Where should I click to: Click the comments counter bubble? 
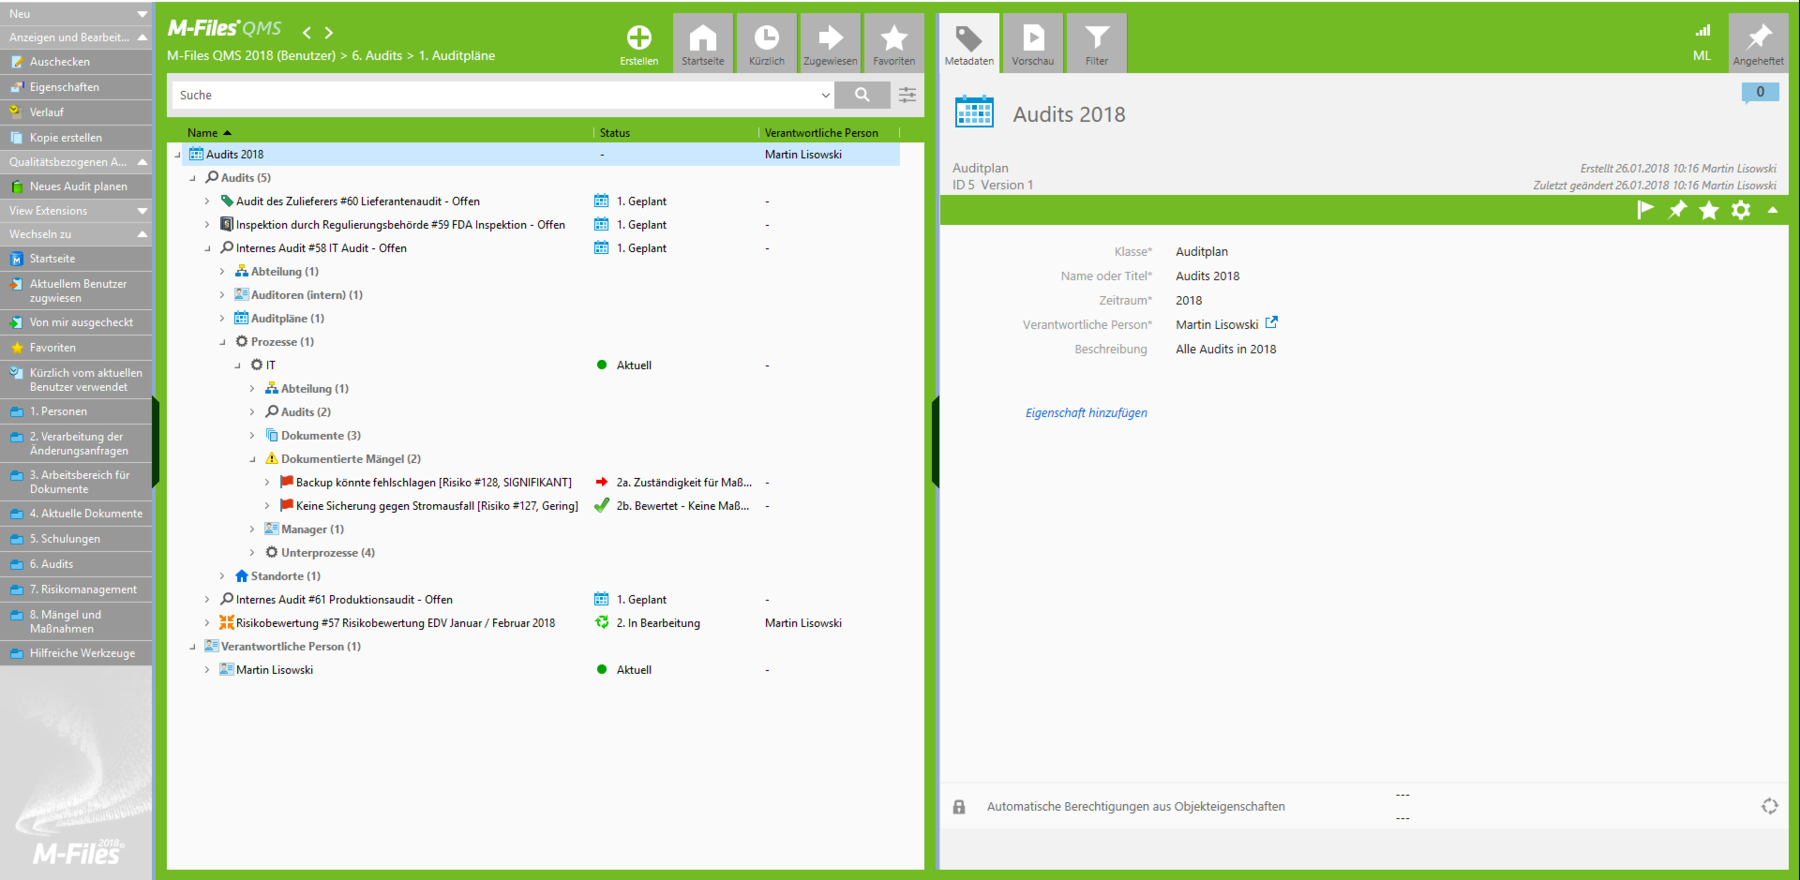click(x=1760, y=92)
